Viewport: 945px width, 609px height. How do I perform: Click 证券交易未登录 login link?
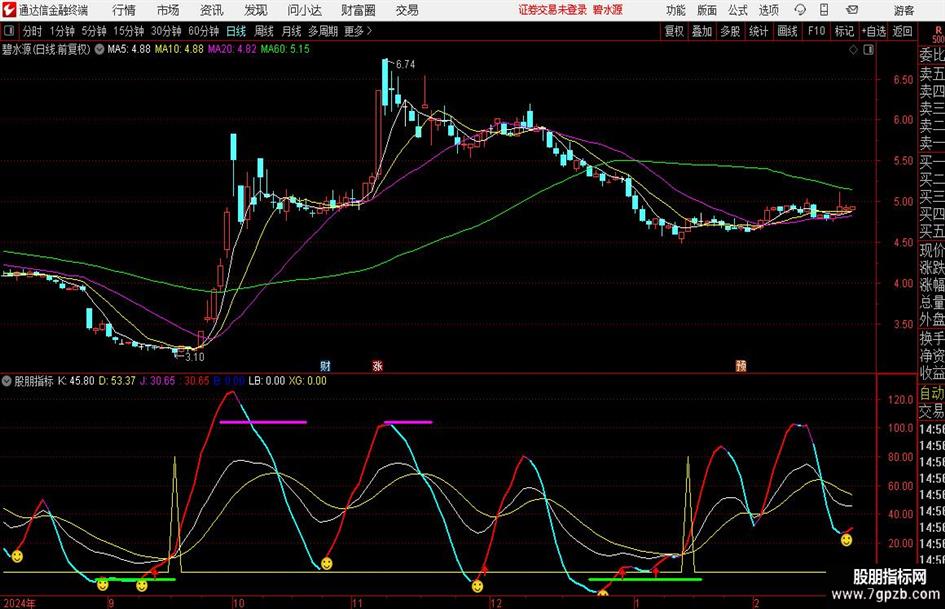tap(552, 10)
